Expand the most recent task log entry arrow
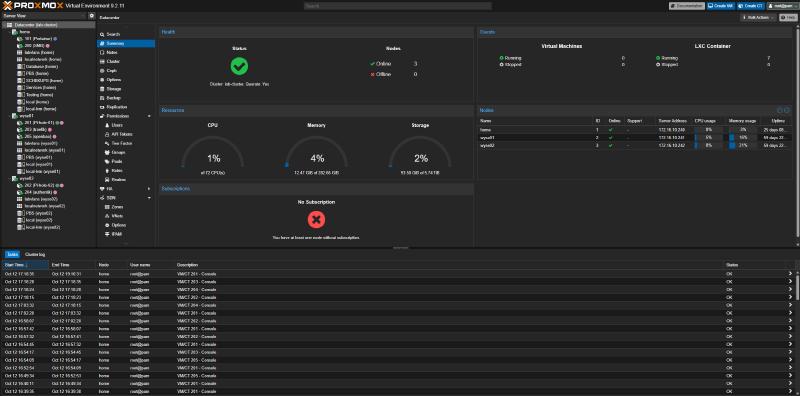Image resolution: width=800 pixels, height=396 pixels. (x=790, y=274)
